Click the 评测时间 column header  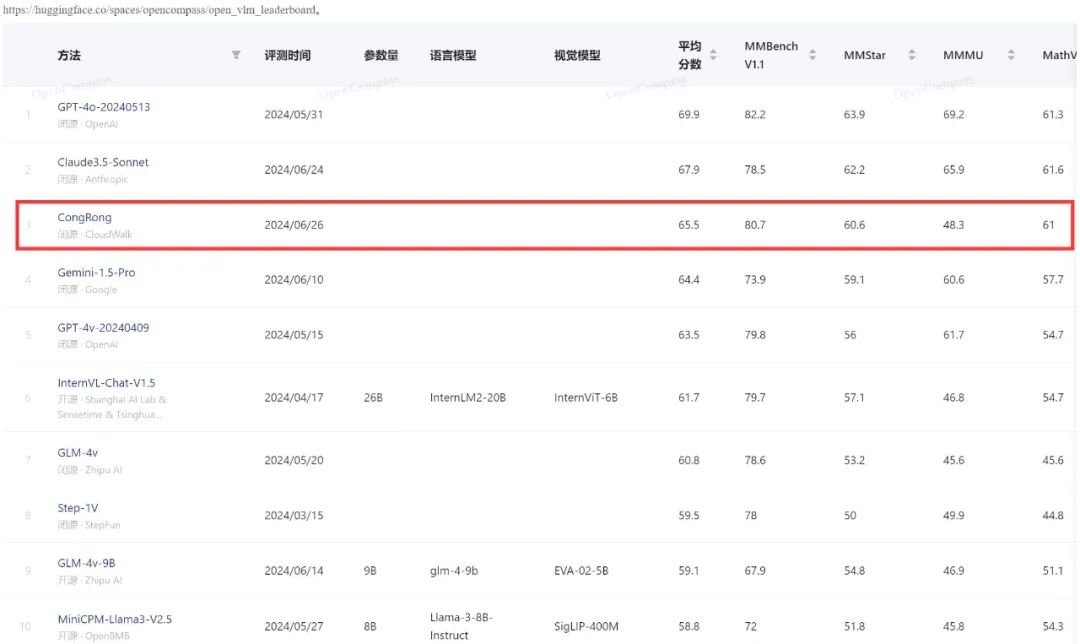287,55
